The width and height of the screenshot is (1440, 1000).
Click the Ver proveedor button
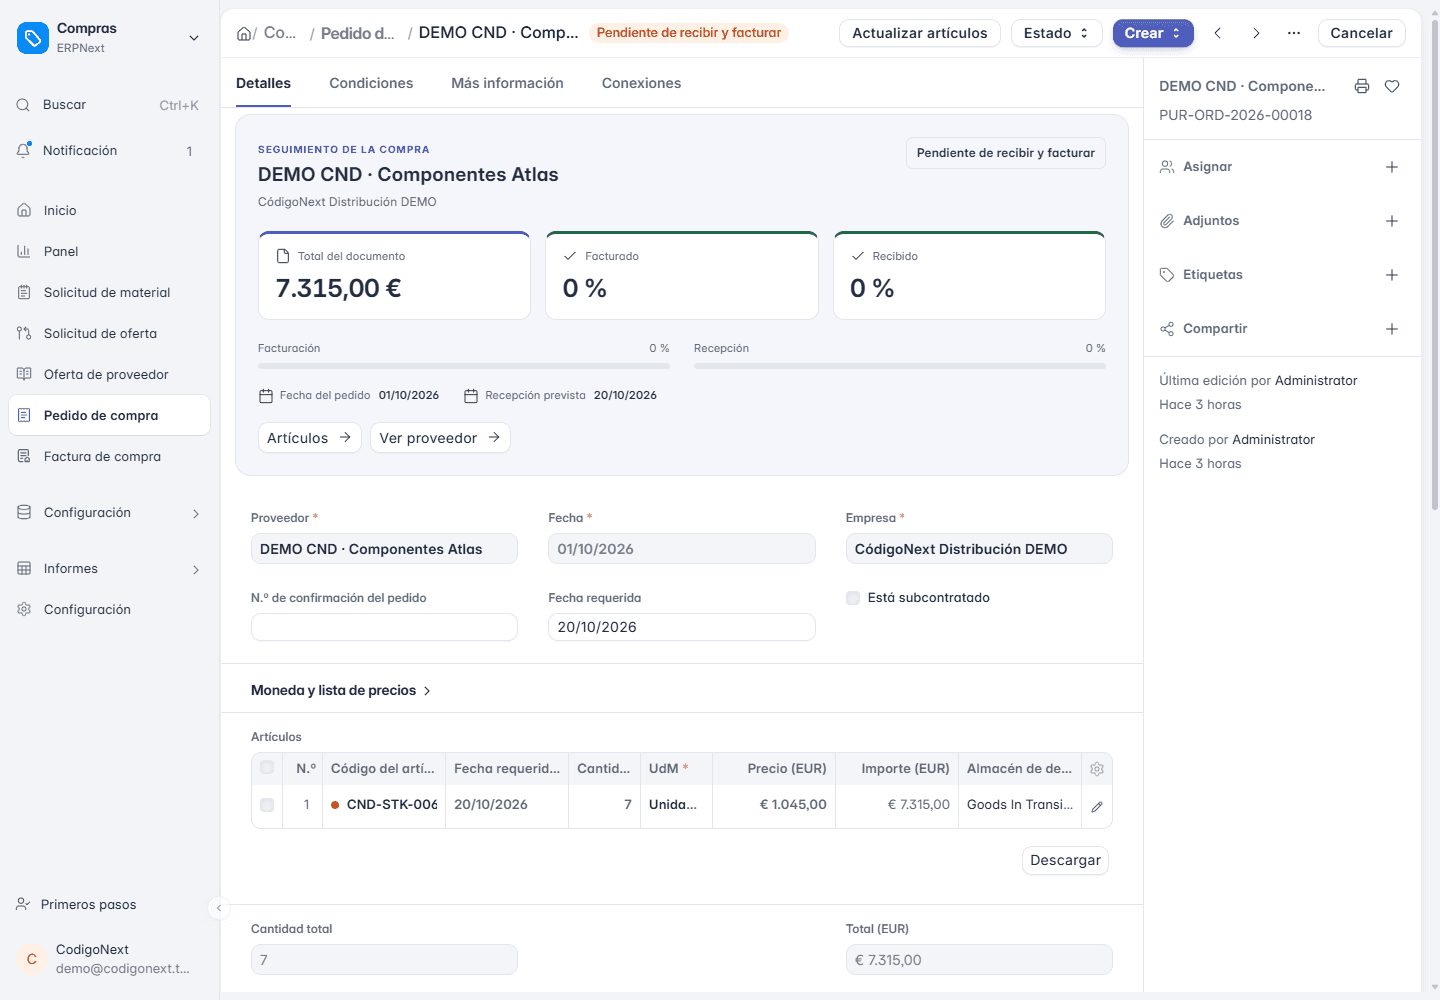[440, 438]
